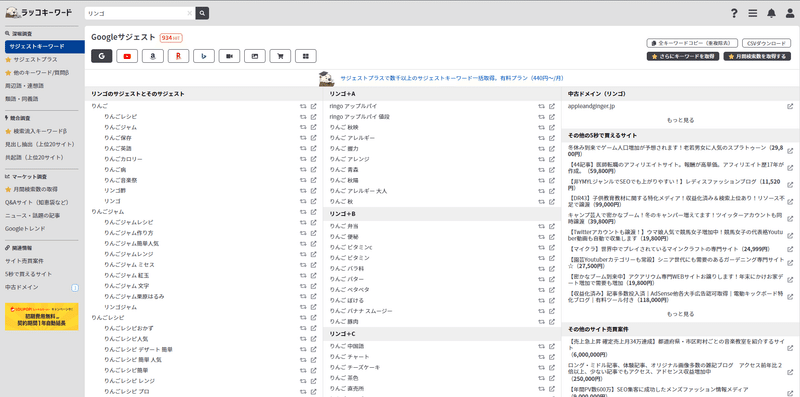
Task: Open the notifications bell icon
Action: click(771, 14)
